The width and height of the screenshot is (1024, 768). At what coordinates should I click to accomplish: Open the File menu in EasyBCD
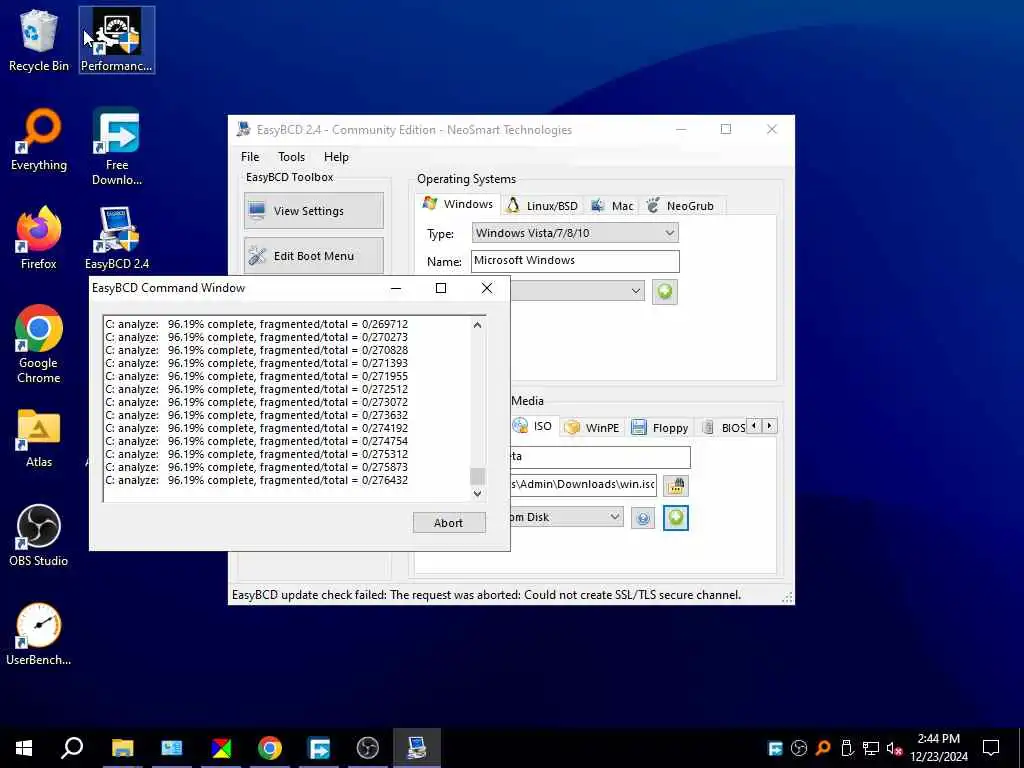coord(249,157)
